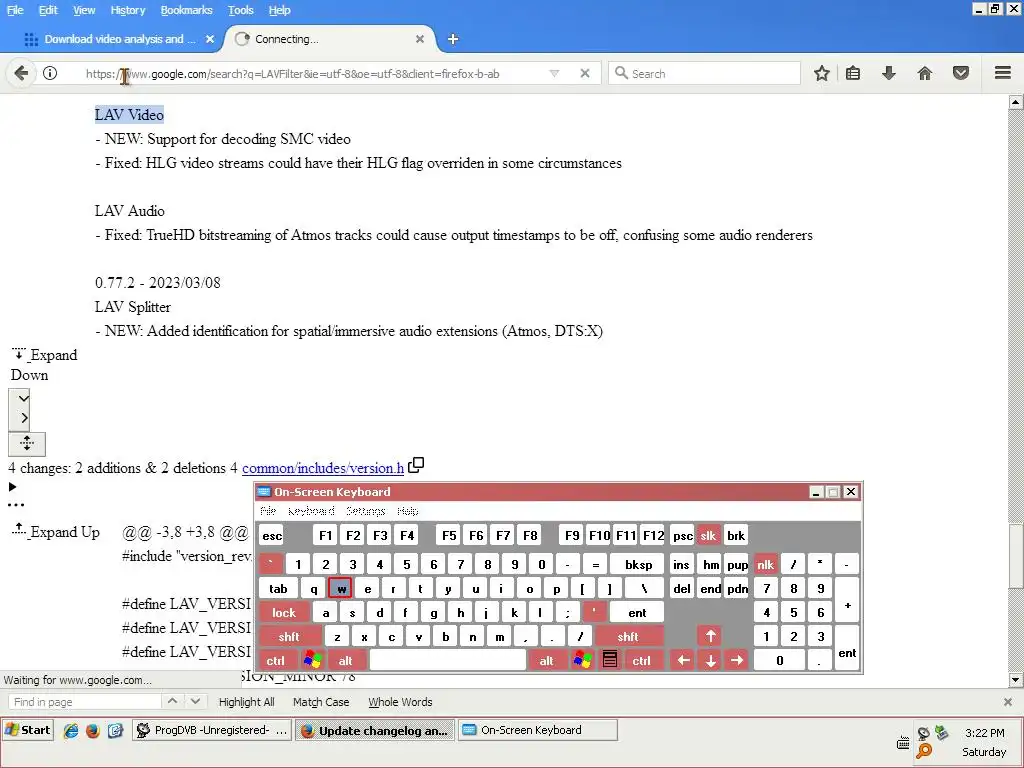Open address bar history dropdown arrow

click(x=554, y=73)
